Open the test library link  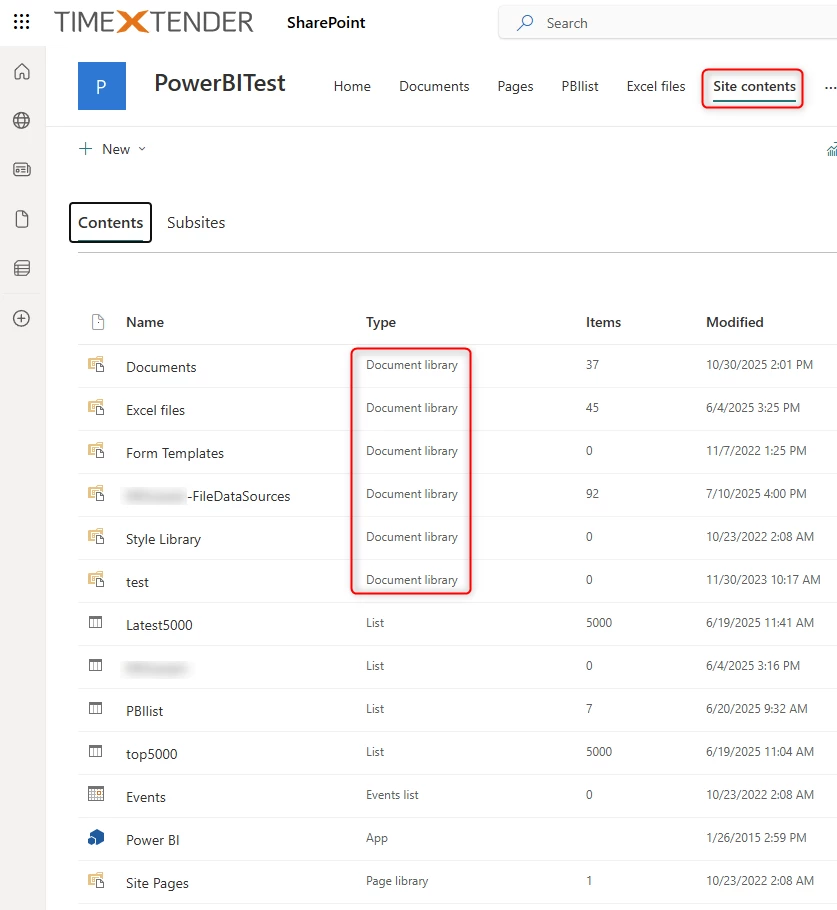(138, 582)
